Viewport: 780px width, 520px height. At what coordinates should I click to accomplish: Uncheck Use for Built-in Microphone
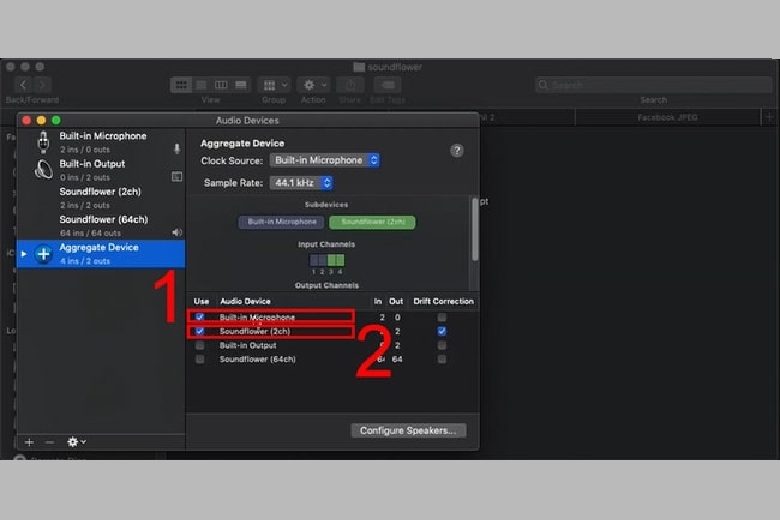(x=200, y=317)
